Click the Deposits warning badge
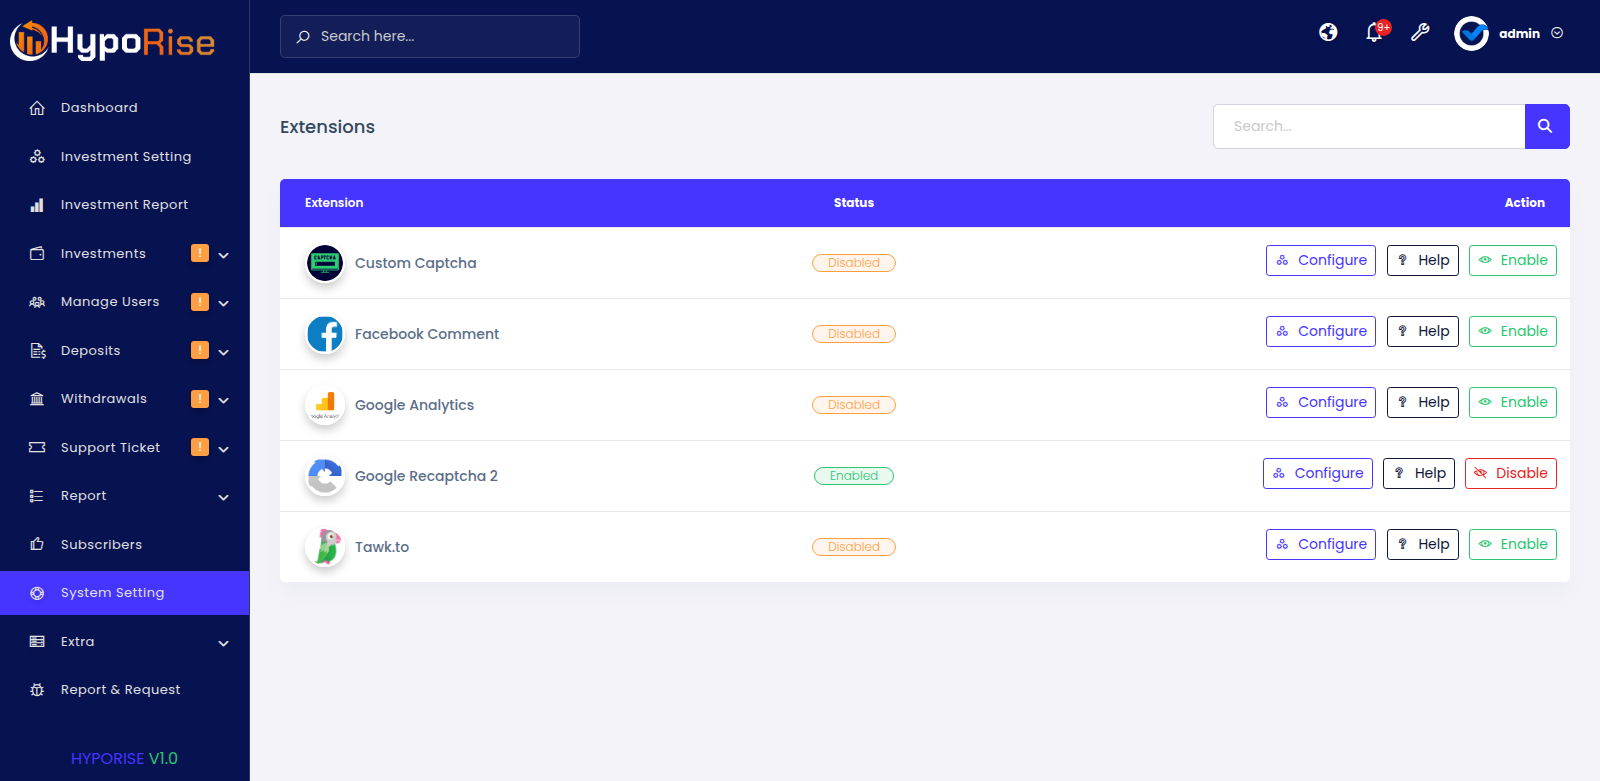 [200, 350]
